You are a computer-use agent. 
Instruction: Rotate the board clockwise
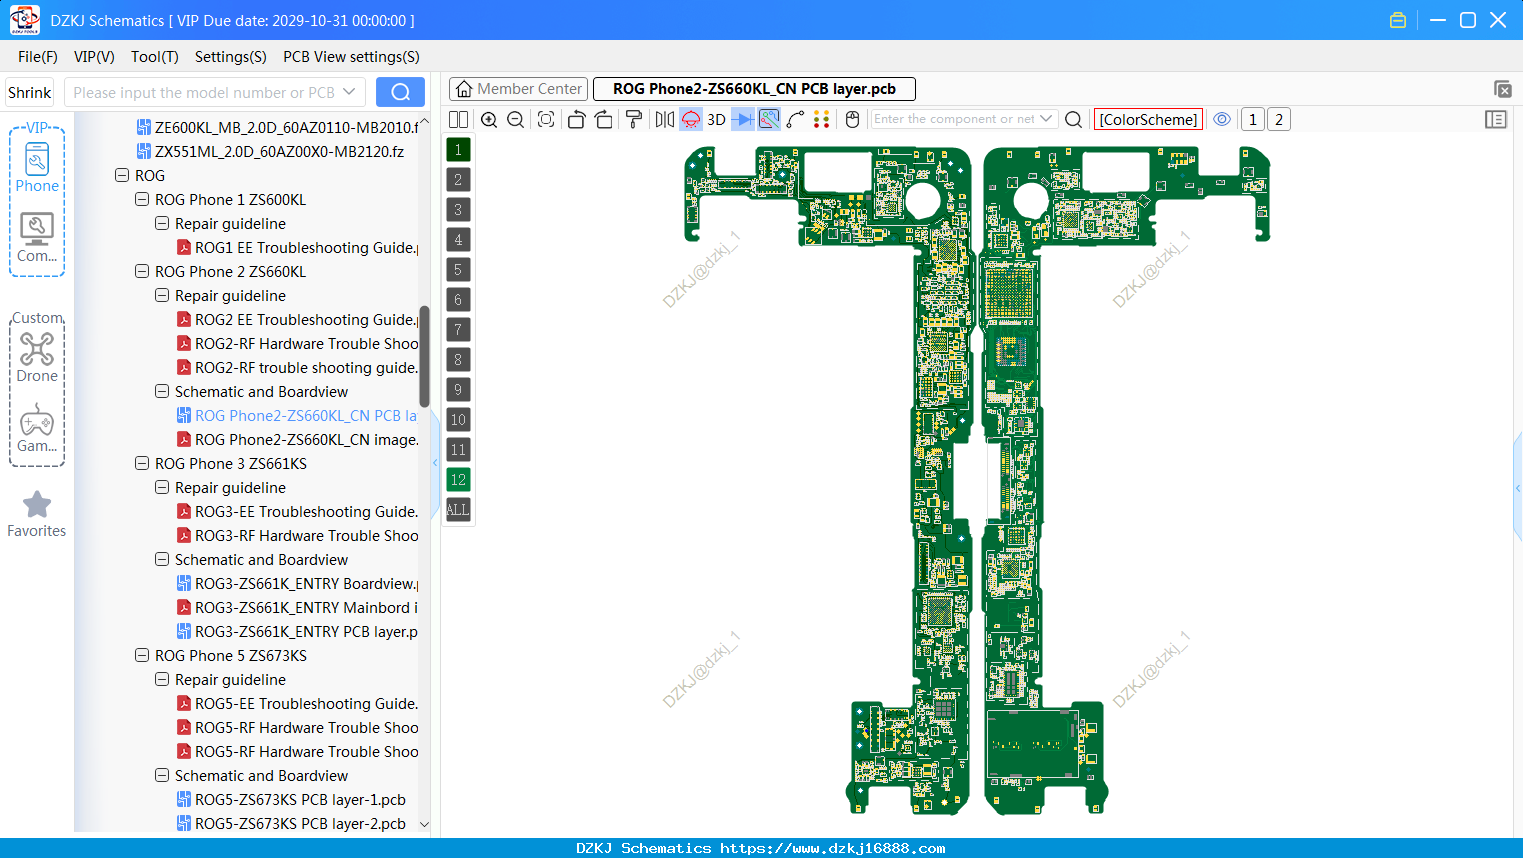click(x=604, y=120)
